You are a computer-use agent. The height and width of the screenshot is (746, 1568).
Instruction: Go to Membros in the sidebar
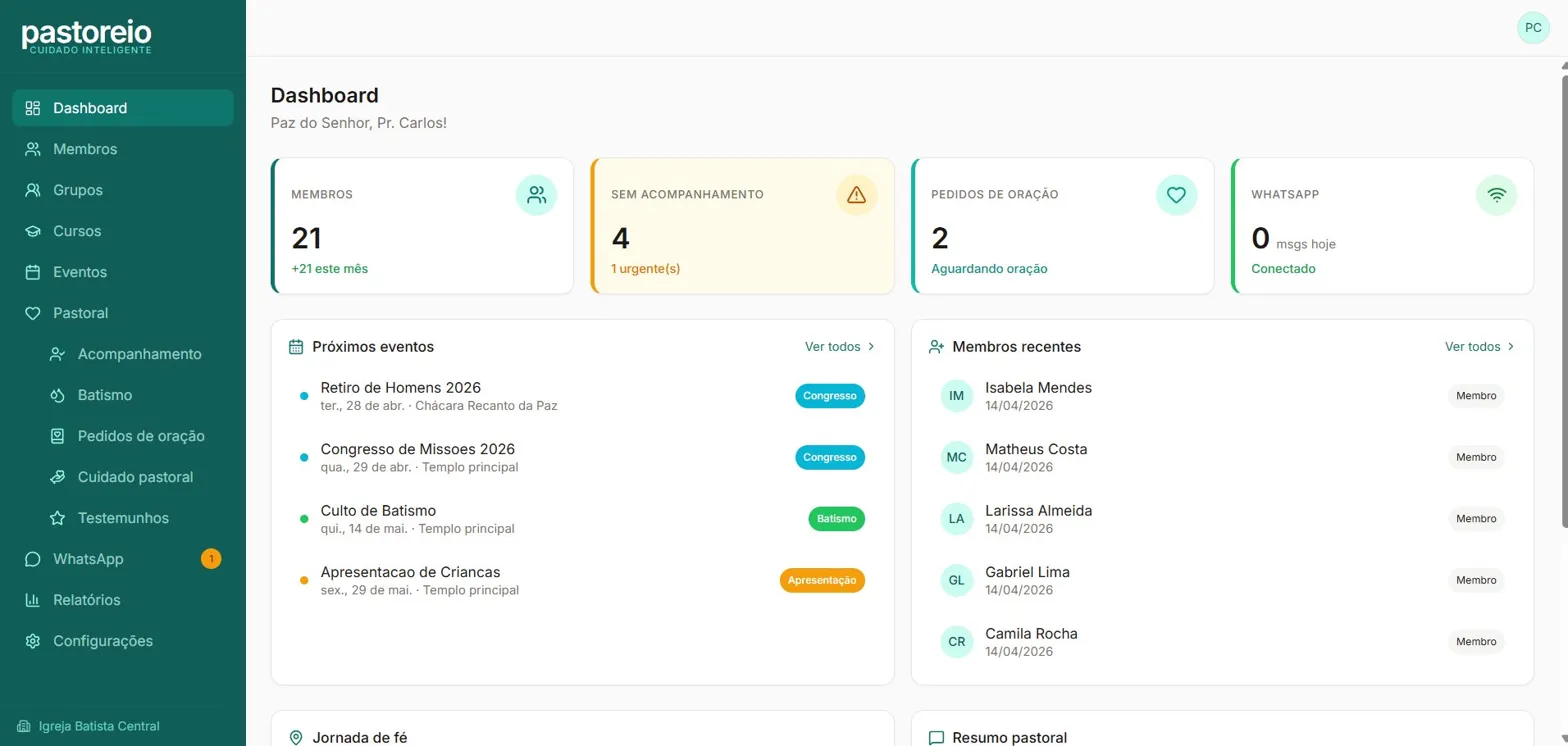[123, 149]
